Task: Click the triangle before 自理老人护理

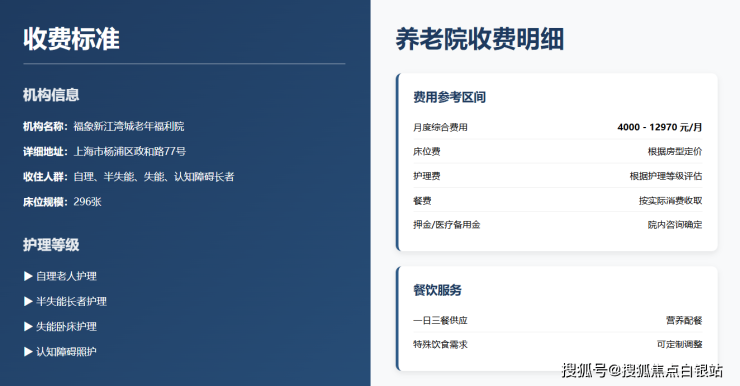Action: (x=28, y=276)
